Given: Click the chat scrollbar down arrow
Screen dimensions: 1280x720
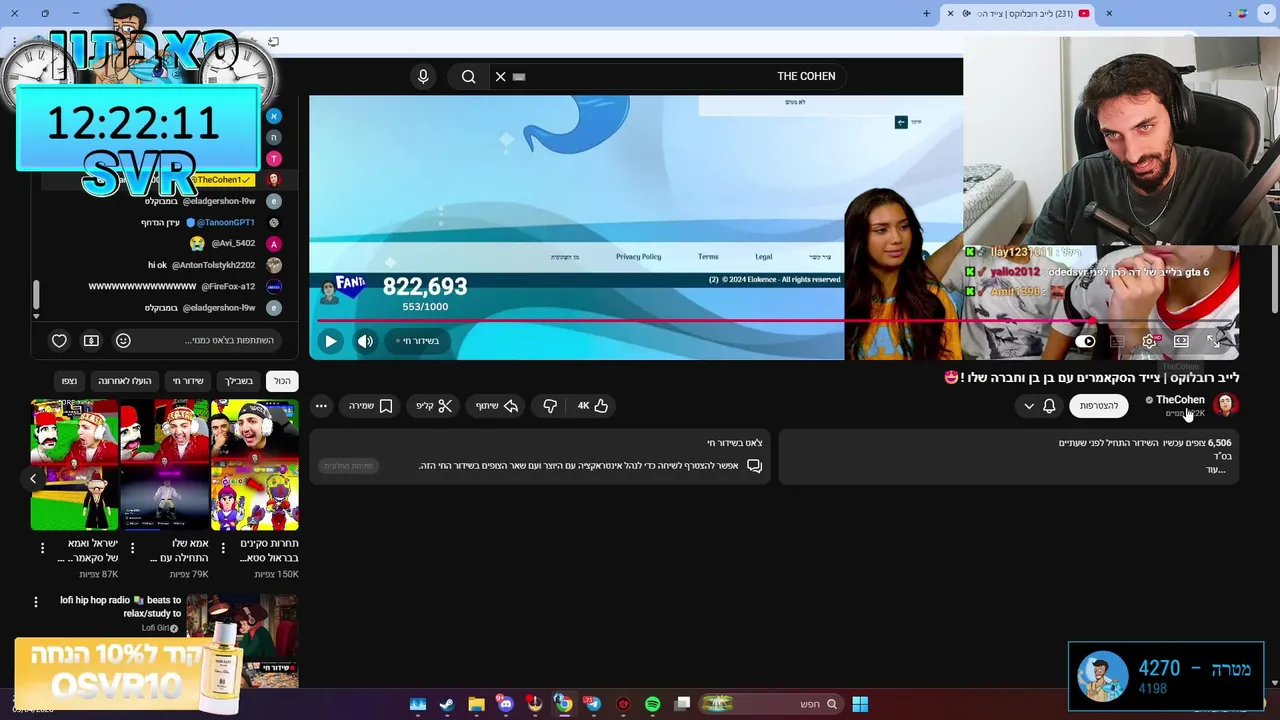Looking at the screenshot, I should coord(37,316).
